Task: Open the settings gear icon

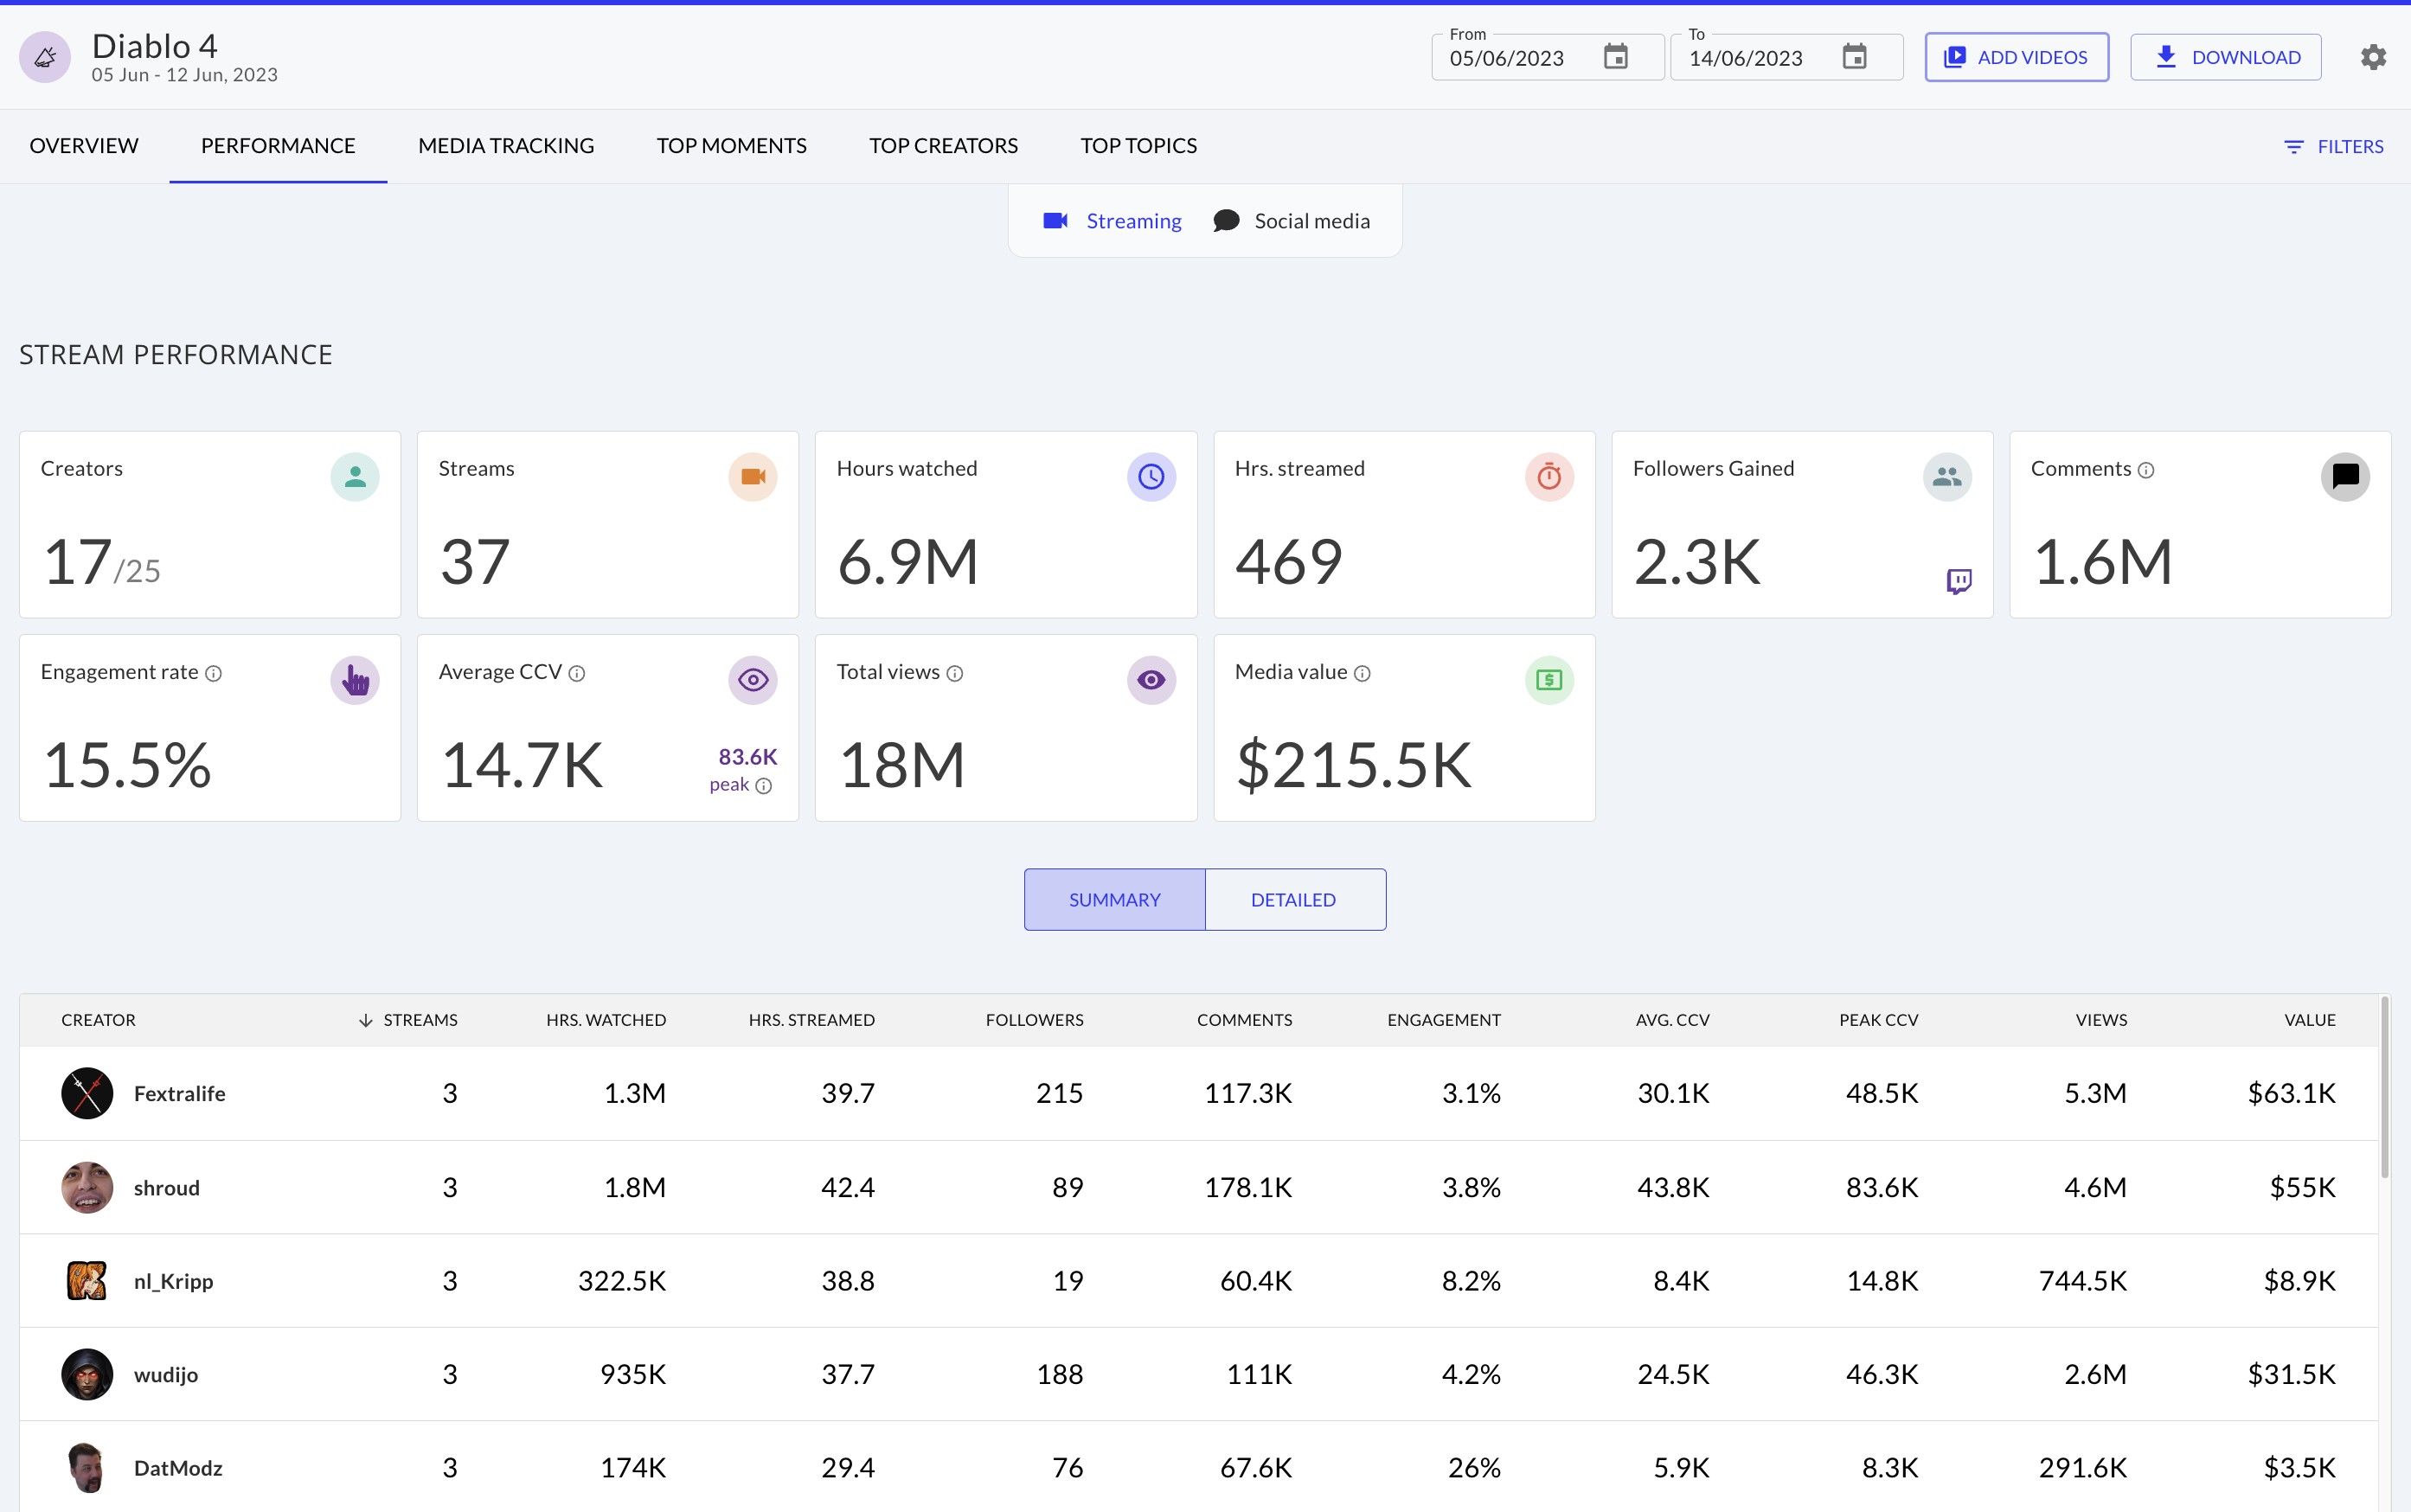Action: (x=2373, y=57)
